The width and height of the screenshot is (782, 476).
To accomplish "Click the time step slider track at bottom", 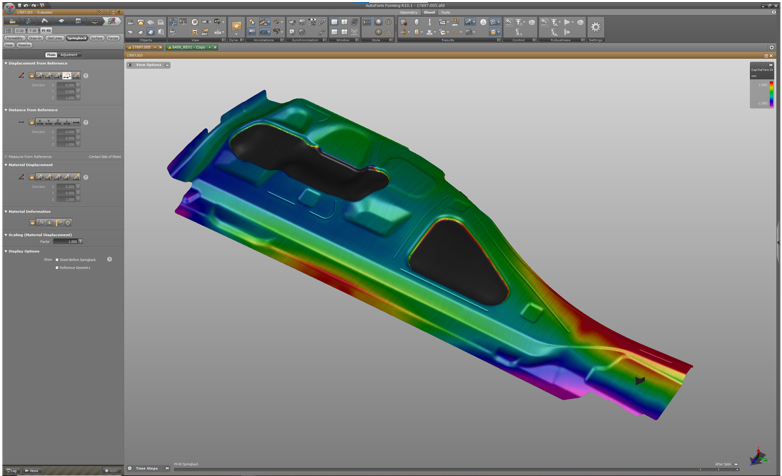I will point(455,470).
